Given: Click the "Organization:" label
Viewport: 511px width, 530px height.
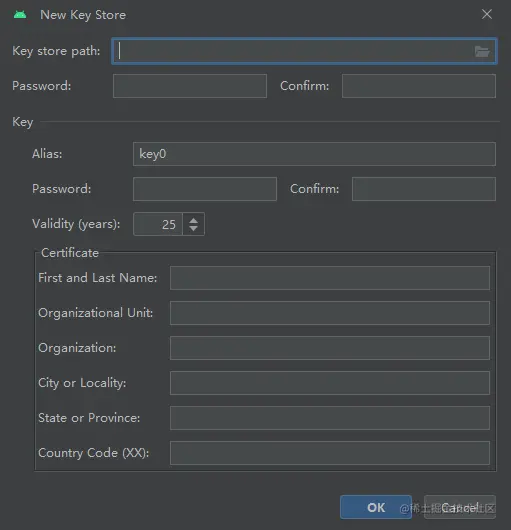Looking at the screenshot, I should [x=77, y=348].
